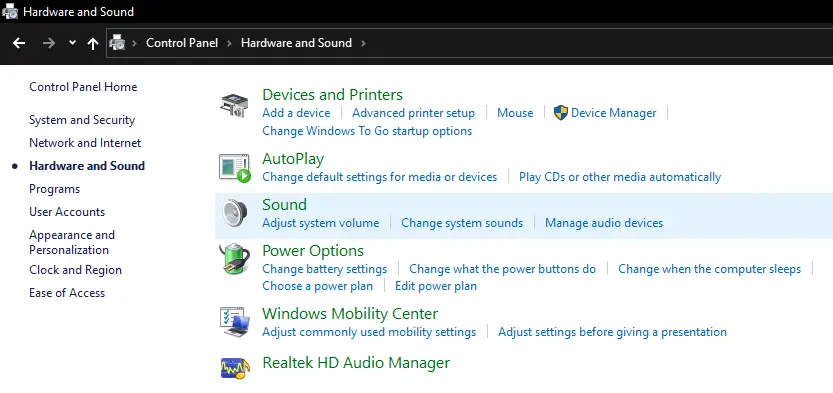Viewport: 833px width, 393px height.
Task: Select Hardware and Sound in sidebar
Action: pos(87,166)
